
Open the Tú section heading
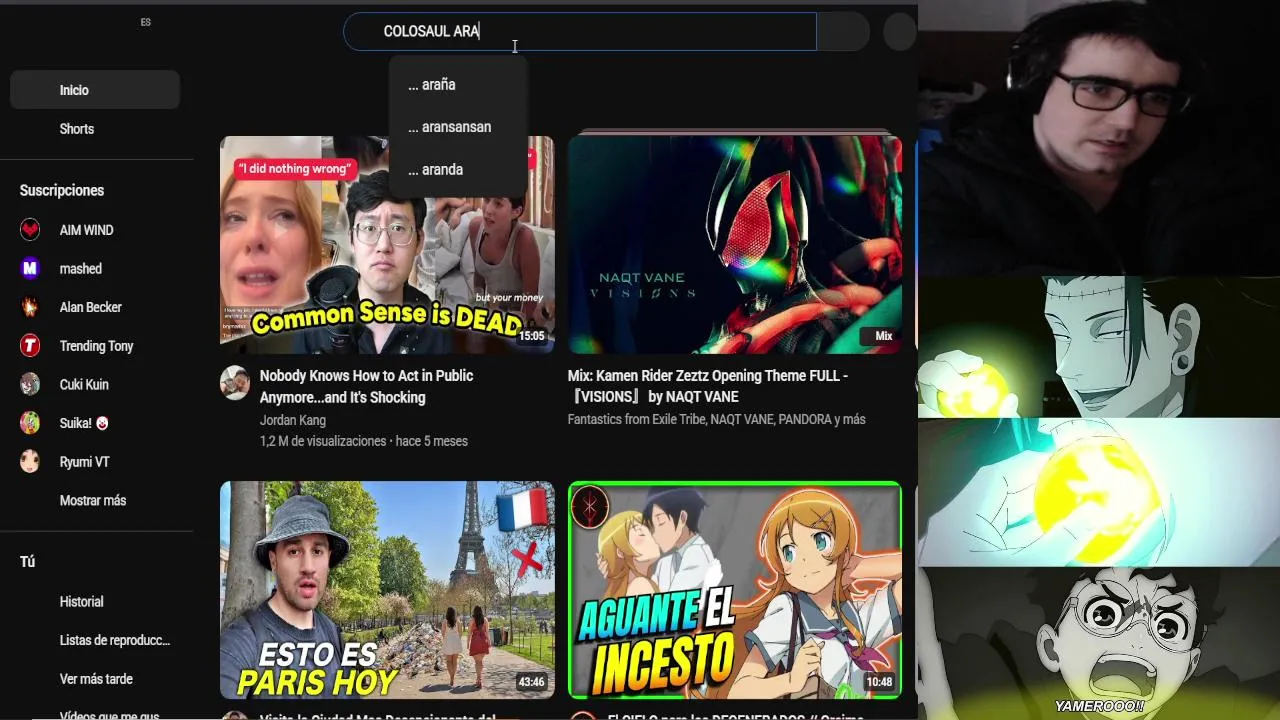[x=28, y=562]
